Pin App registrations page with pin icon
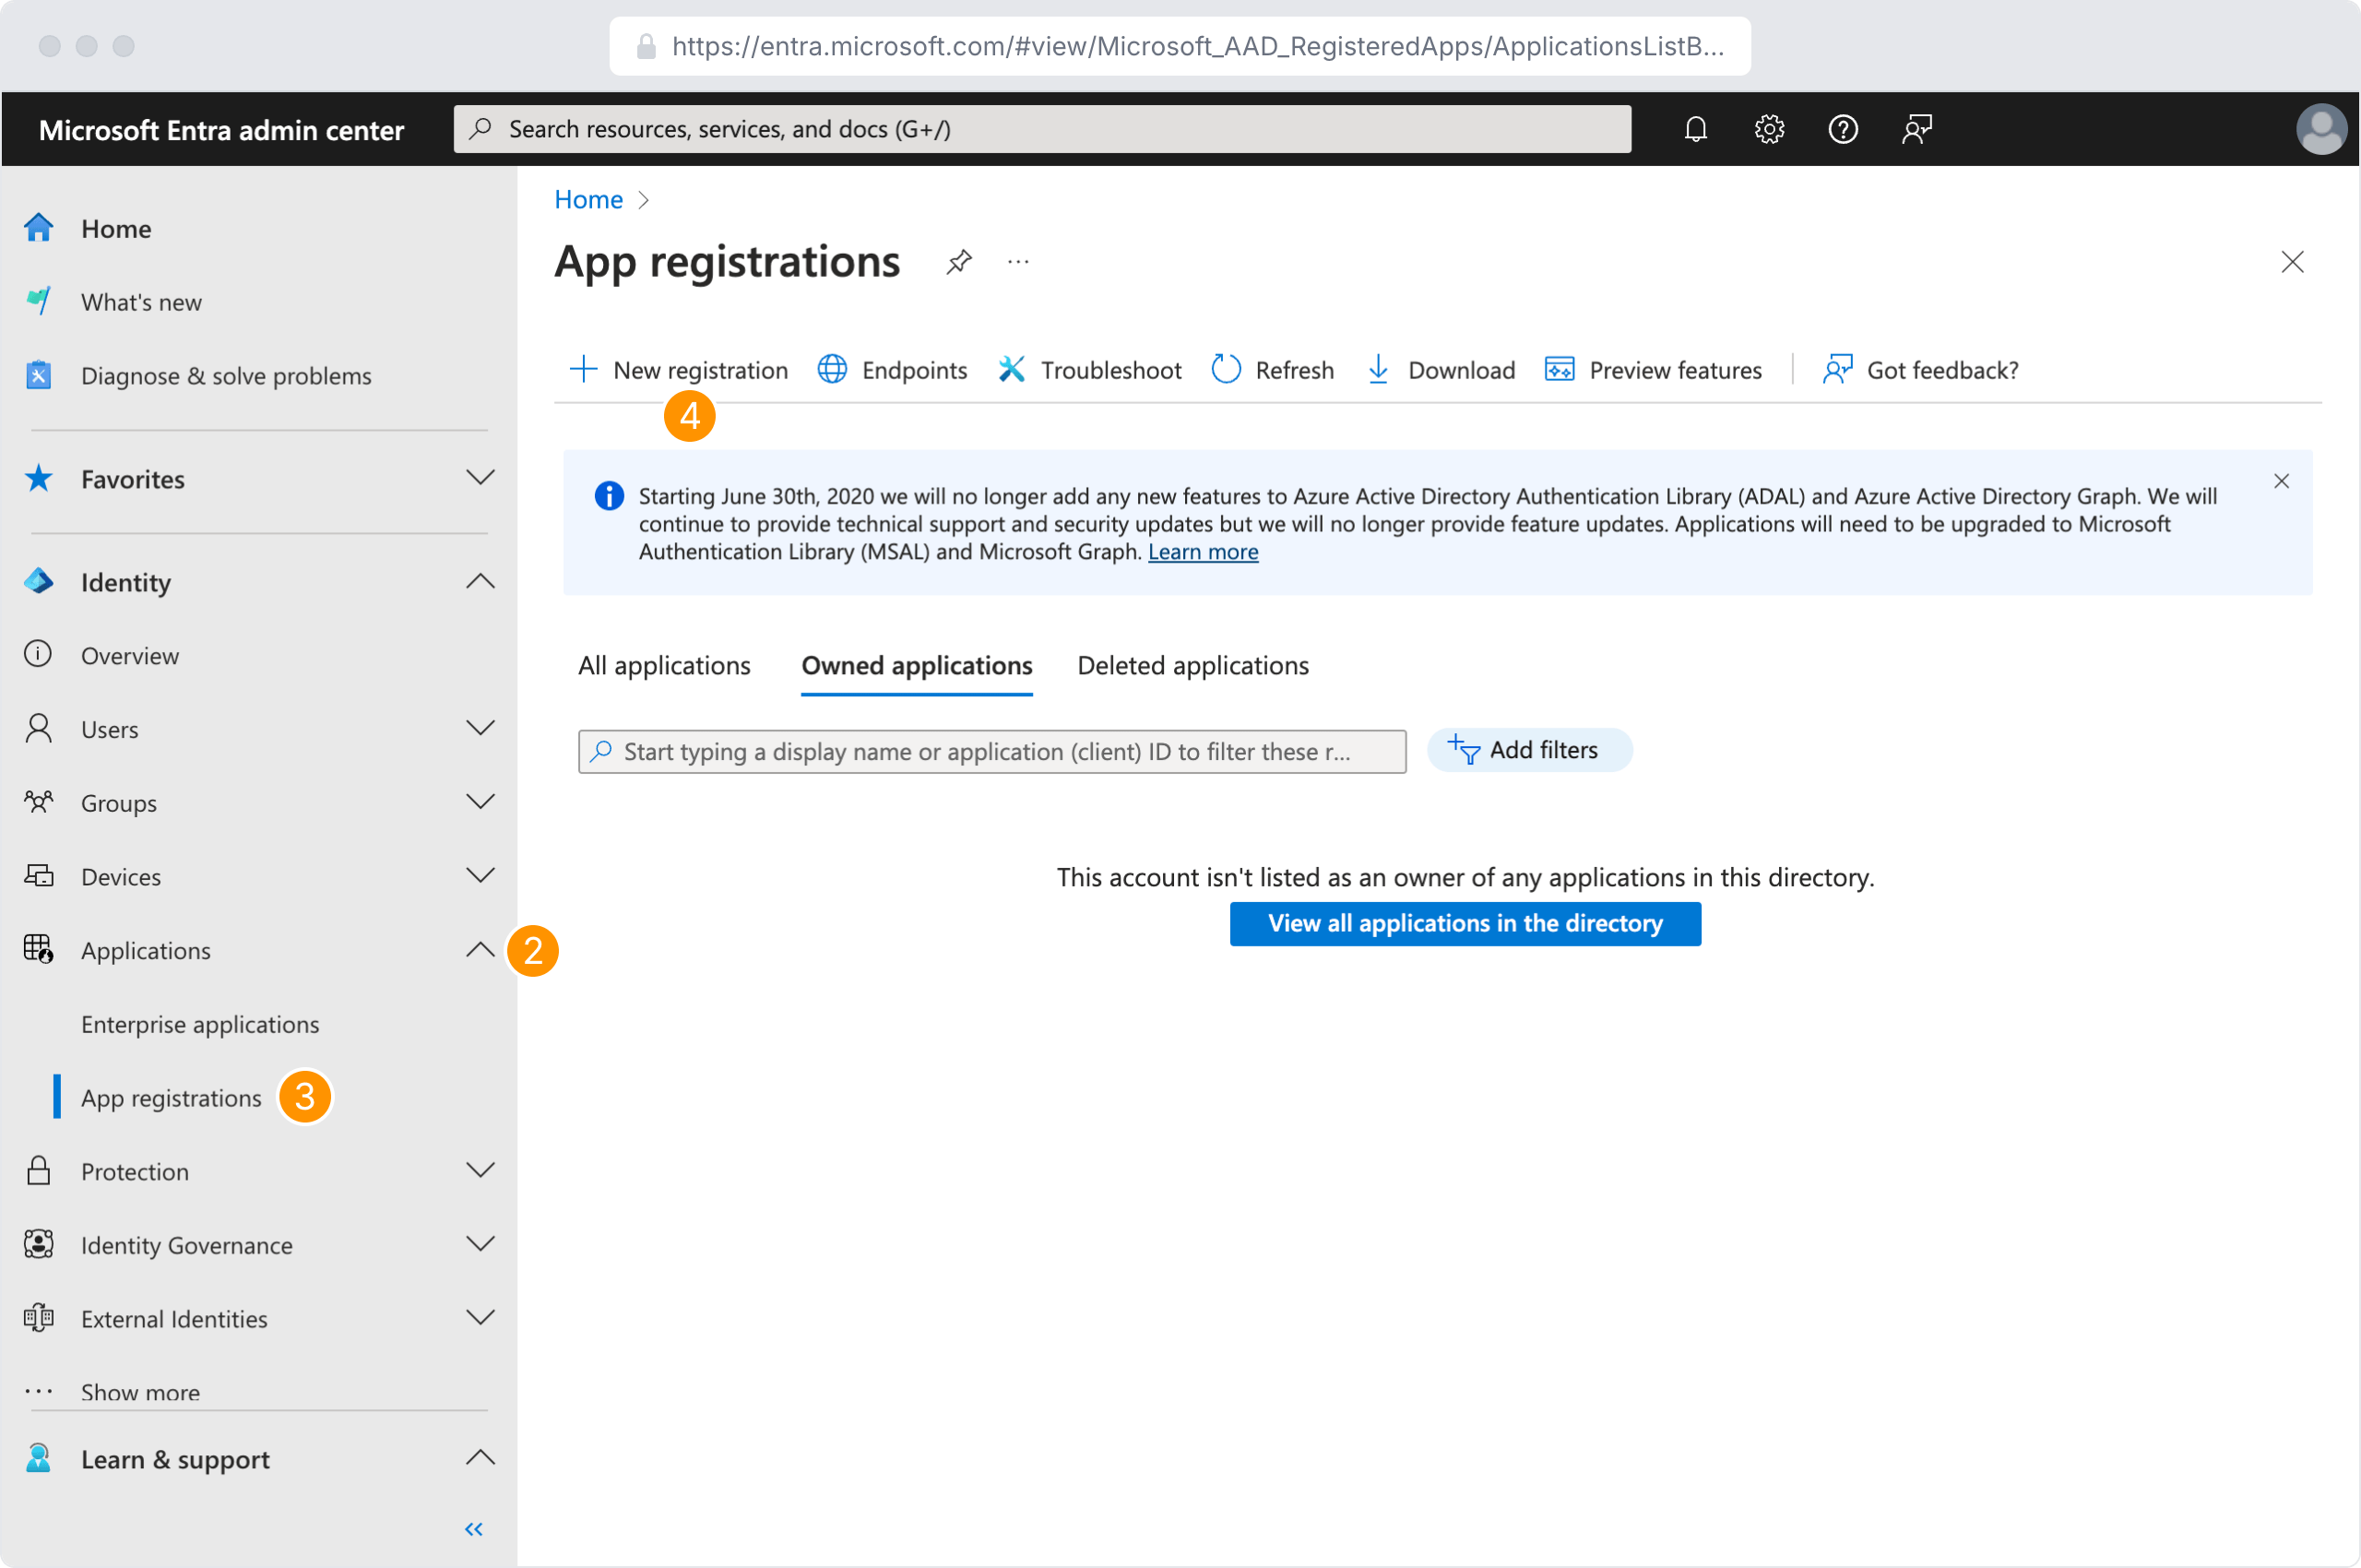Viewport: 2361px width, 1568px height. [x=958, y=262]
